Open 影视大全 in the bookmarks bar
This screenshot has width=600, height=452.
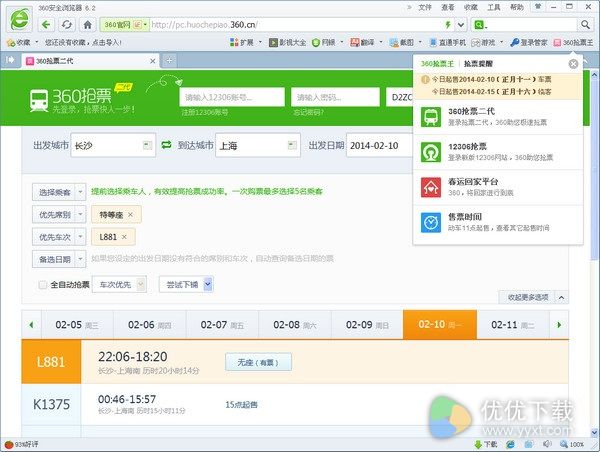[x=287, y=42]
